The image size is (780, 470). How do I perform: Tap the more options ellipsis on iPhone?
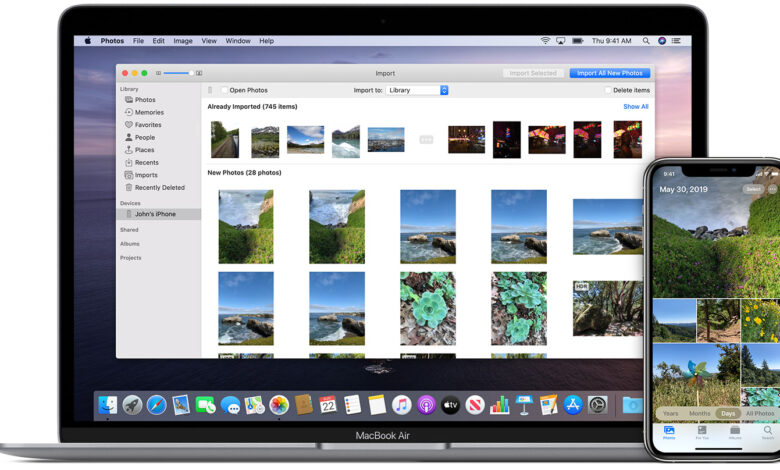click(x=772, y=189)
